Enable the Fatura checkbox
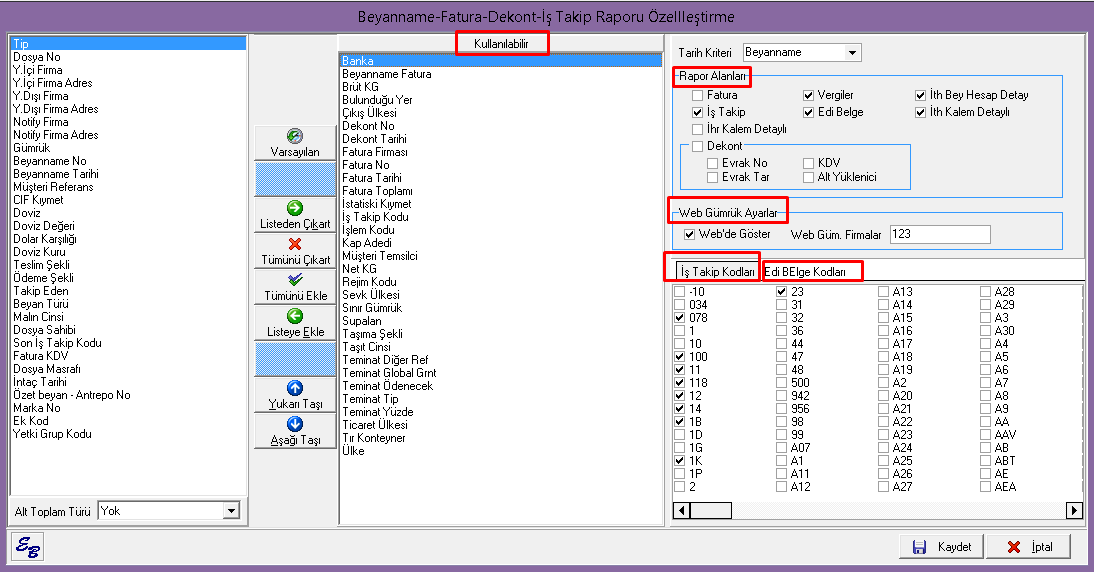Image resolution: width=1094 pixels, height=572 pixels. click(x=698, y=95)
